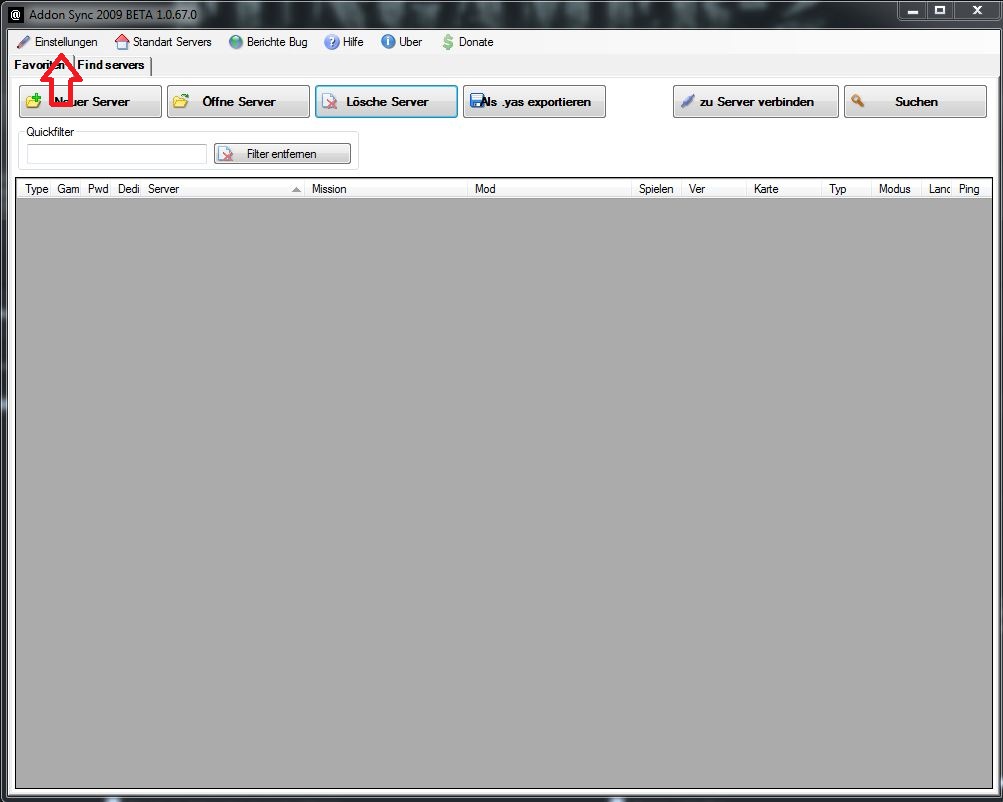Click the green dollar Donate icon
The height and width of the screenshot is (802, 1003).
coord(448,42)
